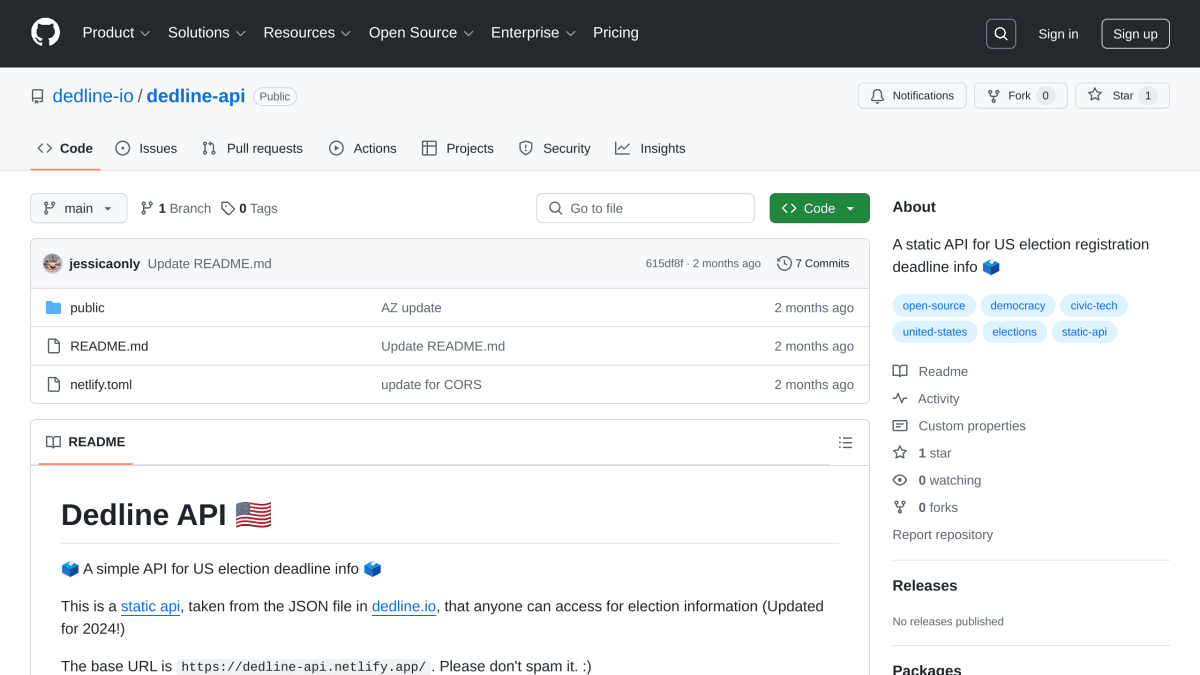This screenshot has width=1200, height=675.
Task: Click the Fork button
Action: click(1020, 96)
